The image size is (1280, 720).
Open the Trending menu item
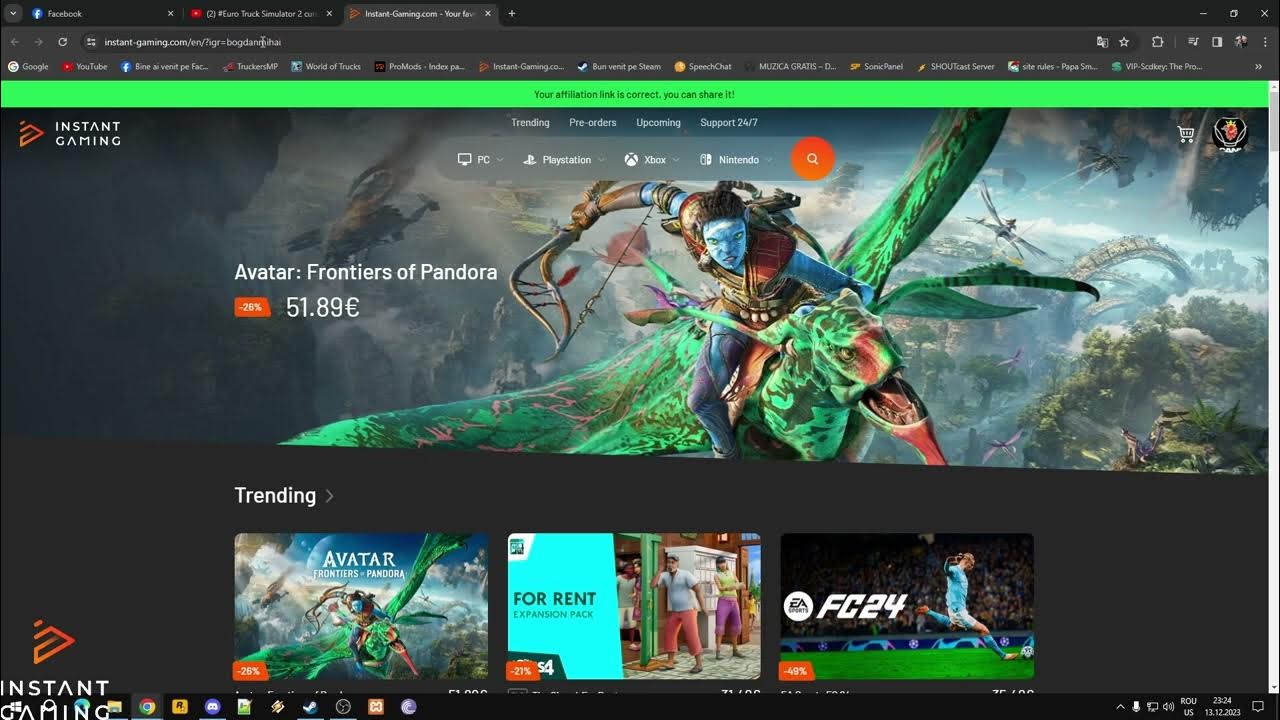pos(530,123)
